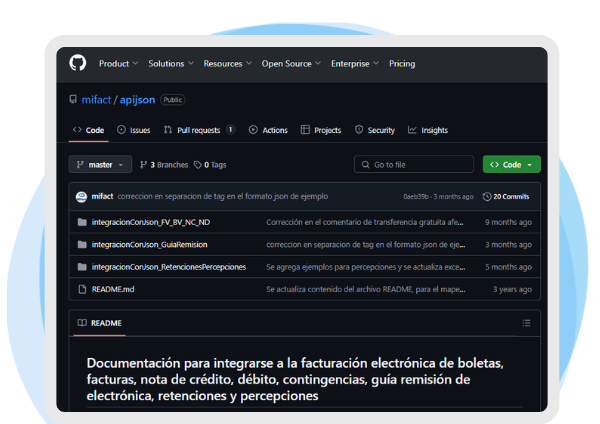Open the README.md file
600x424 pixels.
(x=113, y=289)
